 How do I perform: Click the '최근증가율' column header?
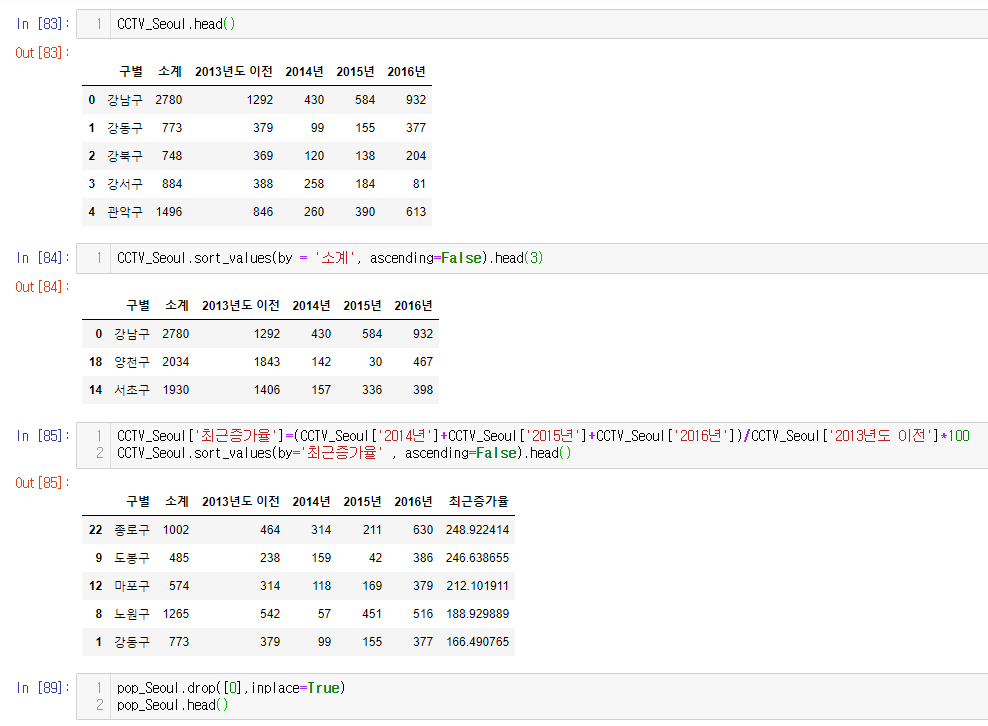(478, 501)
